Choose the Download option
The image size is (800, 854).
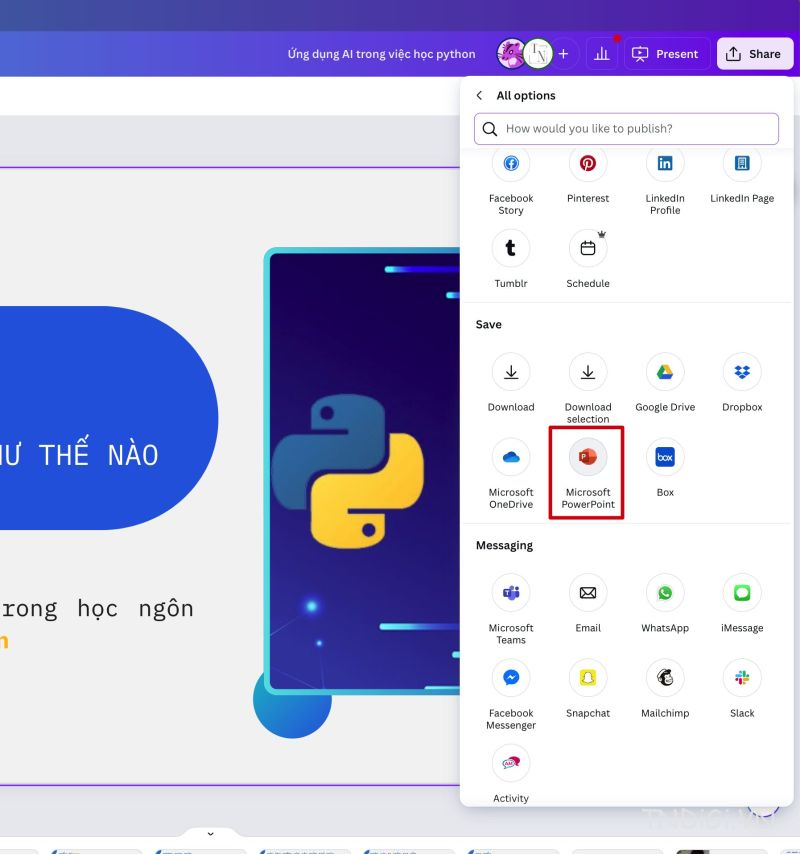(x=511, y=372)
